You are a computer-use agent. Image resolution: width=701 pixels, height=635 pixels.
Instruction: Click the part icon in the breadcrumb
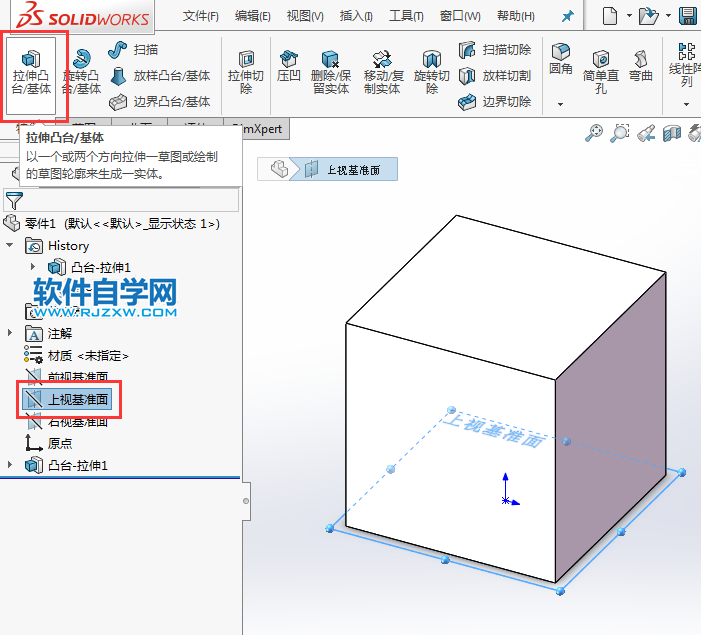pyautogui.click(x=279, y=169)
